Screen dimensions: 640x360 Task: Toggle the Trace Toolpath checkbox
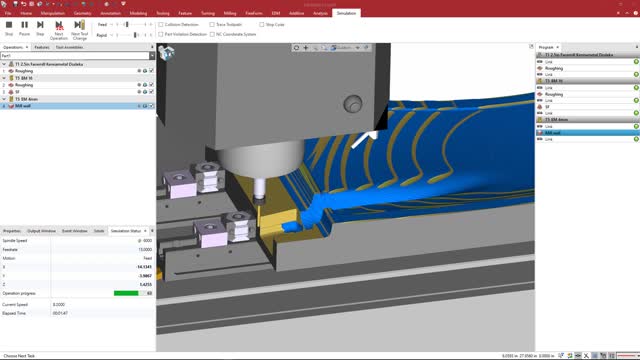[212, 24]
